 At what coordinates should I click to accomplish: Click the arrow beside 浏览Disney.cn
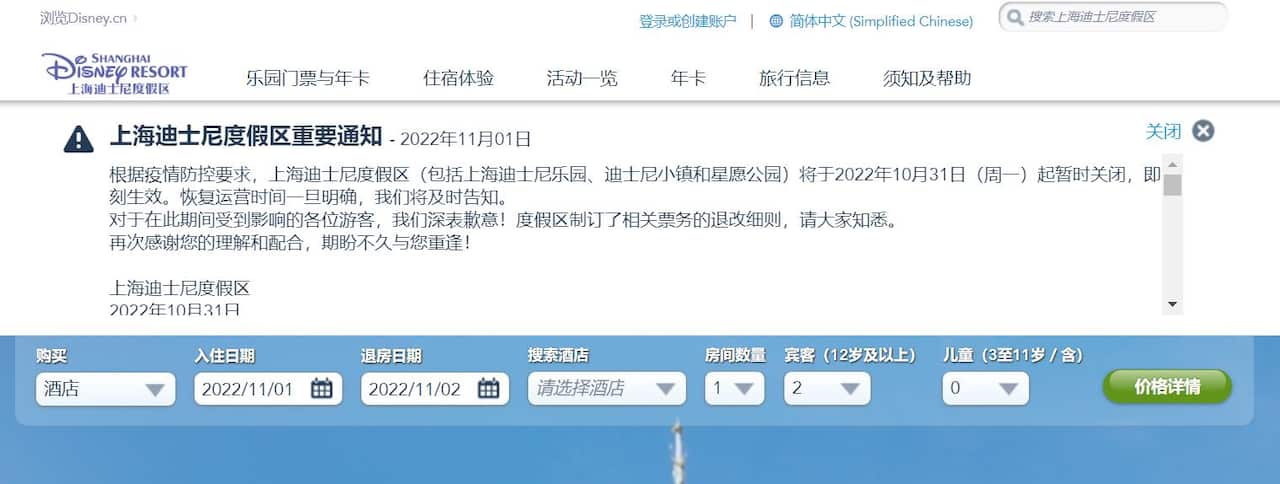135,18
